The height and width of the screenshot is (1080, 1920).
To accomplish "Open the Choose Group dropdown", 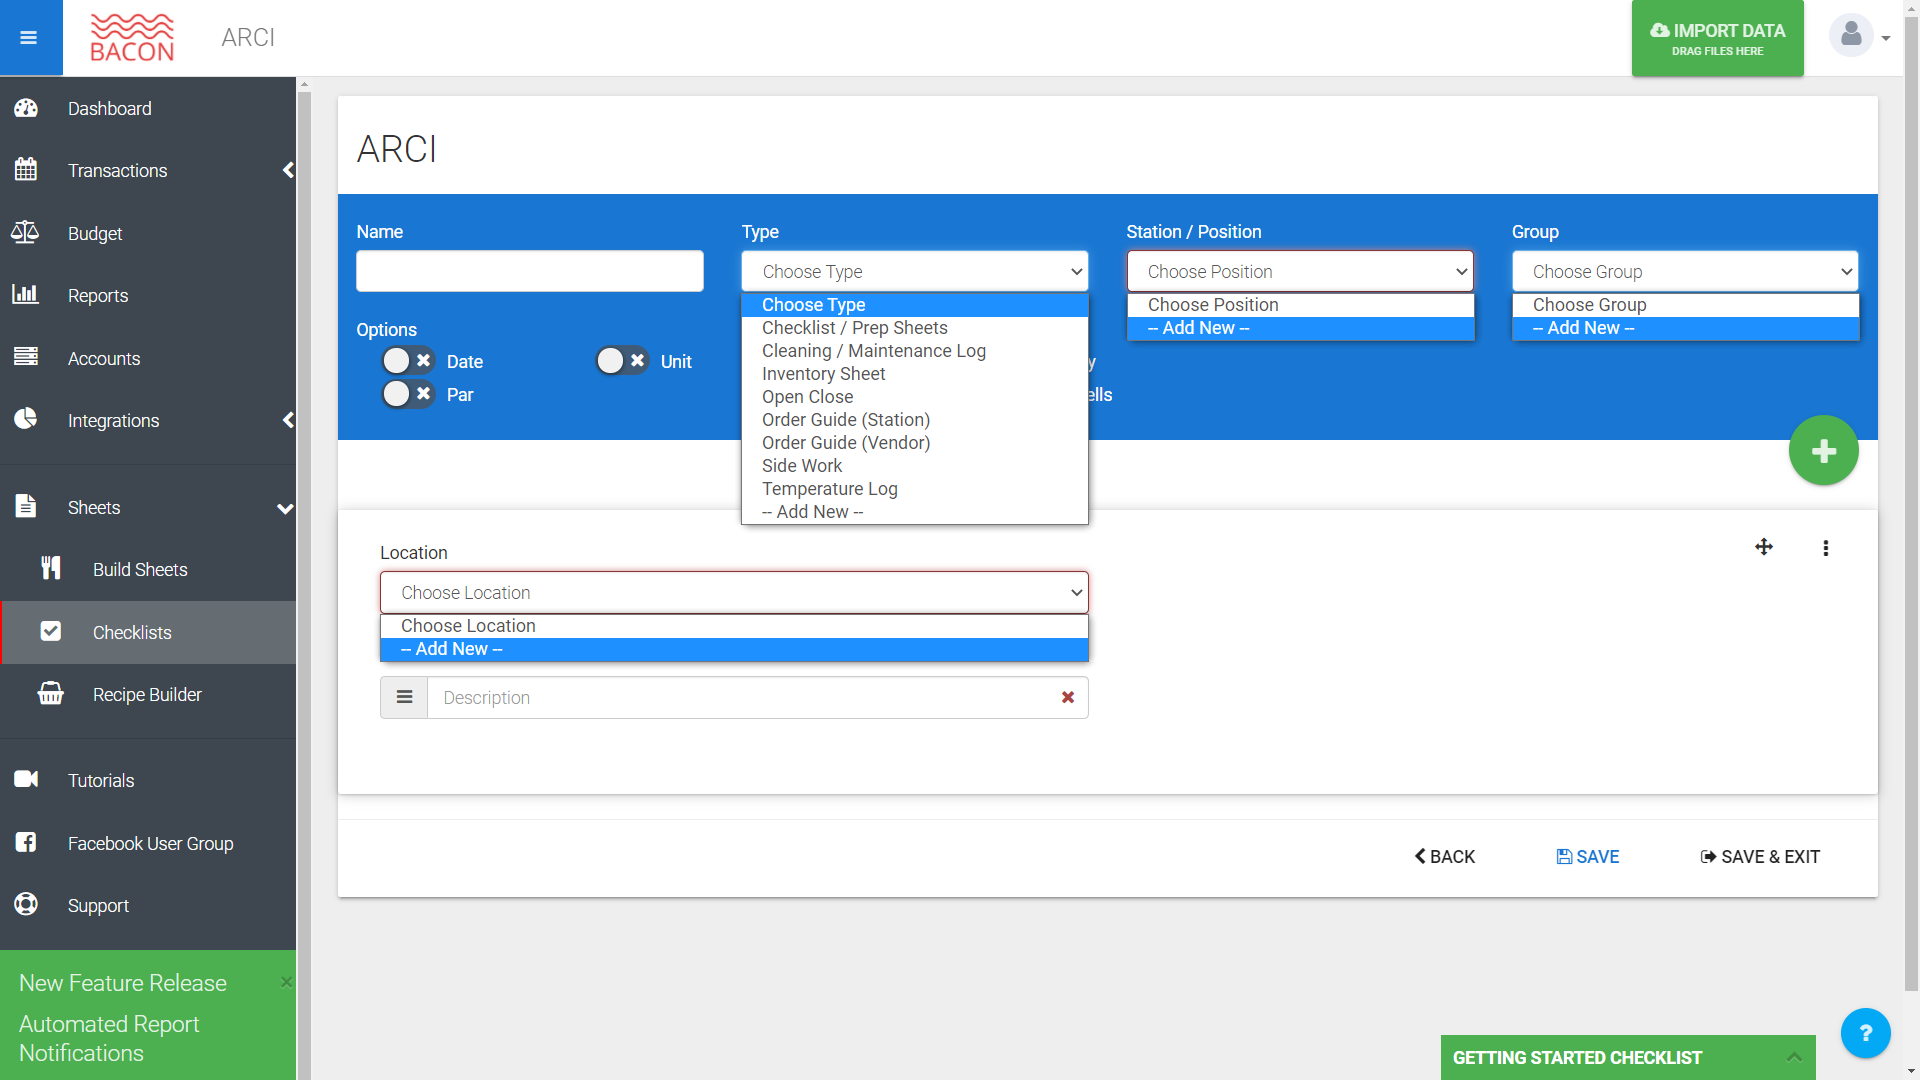I will 1685,272.
